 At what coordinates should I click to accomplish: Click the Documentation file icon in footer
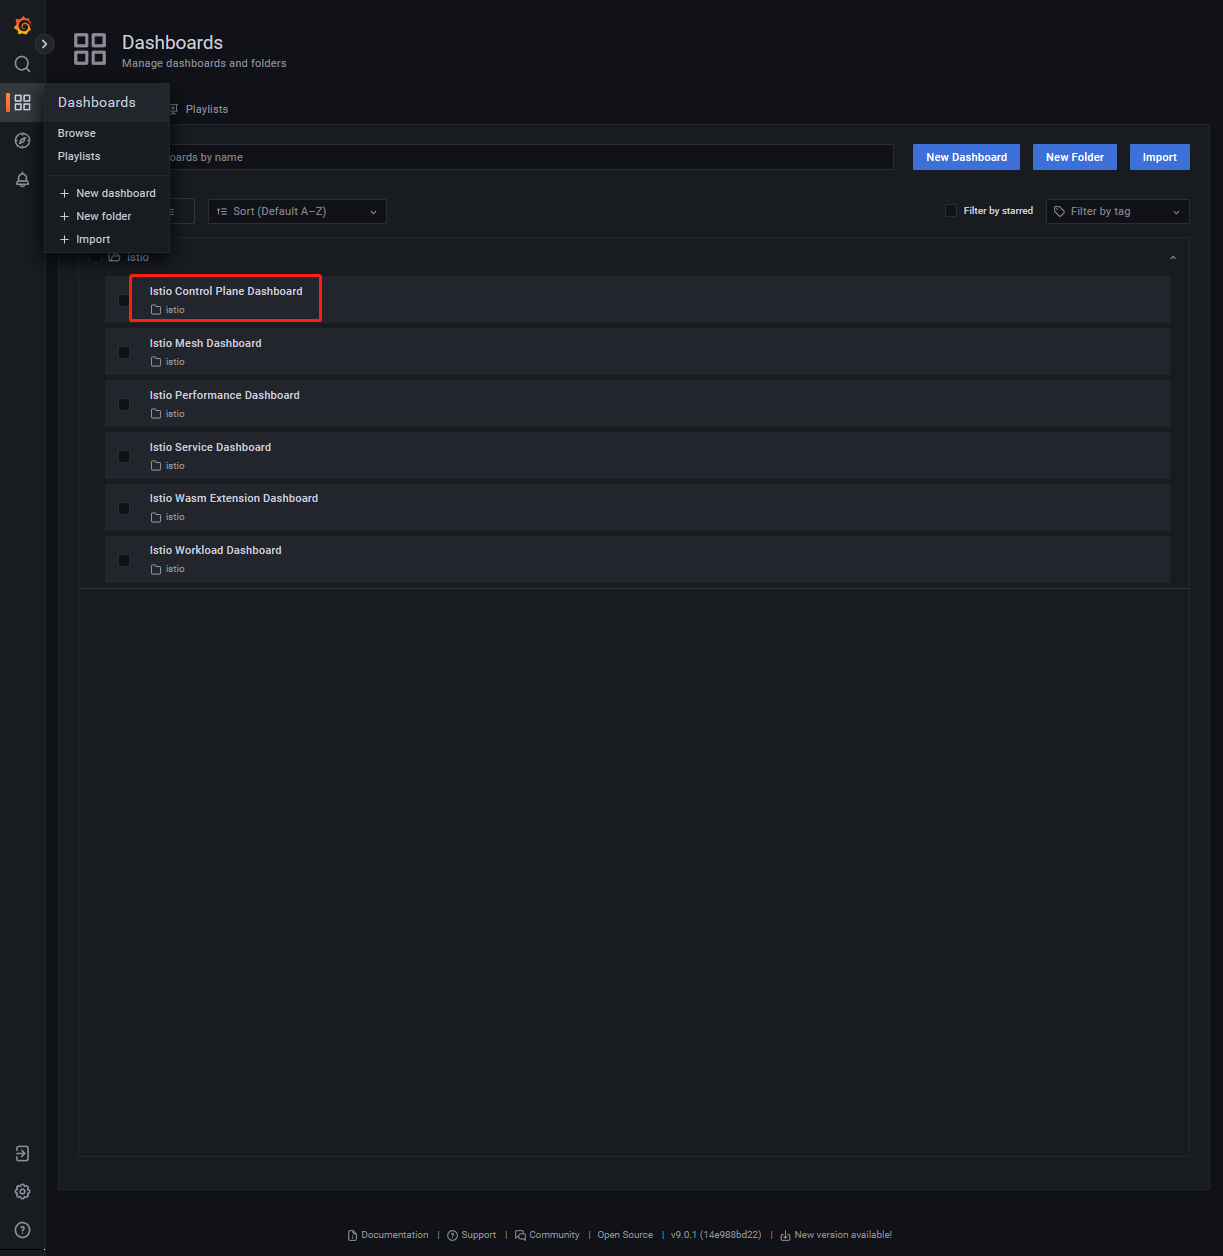tap(352, 1235)
